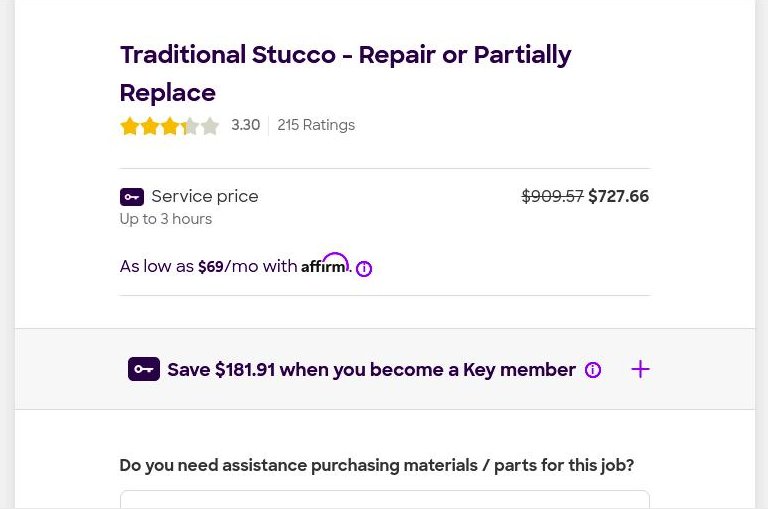Click the fifth gray rating star
This screenshot has height=509, width=768.
click(x=209, y=126)
